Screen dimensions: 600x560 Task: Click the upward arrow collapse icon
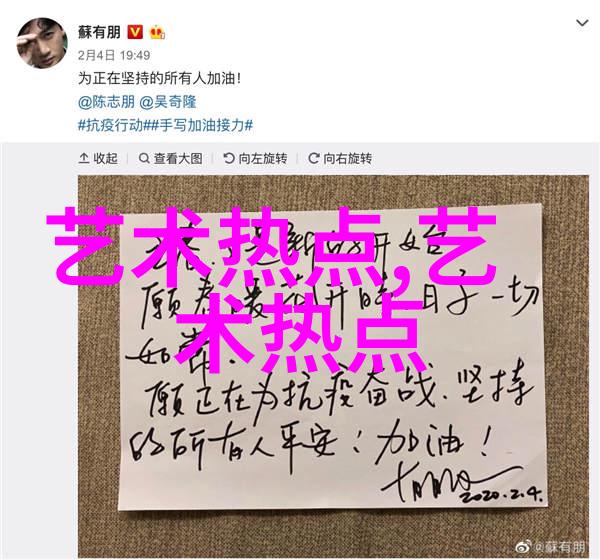click(84, 158)
